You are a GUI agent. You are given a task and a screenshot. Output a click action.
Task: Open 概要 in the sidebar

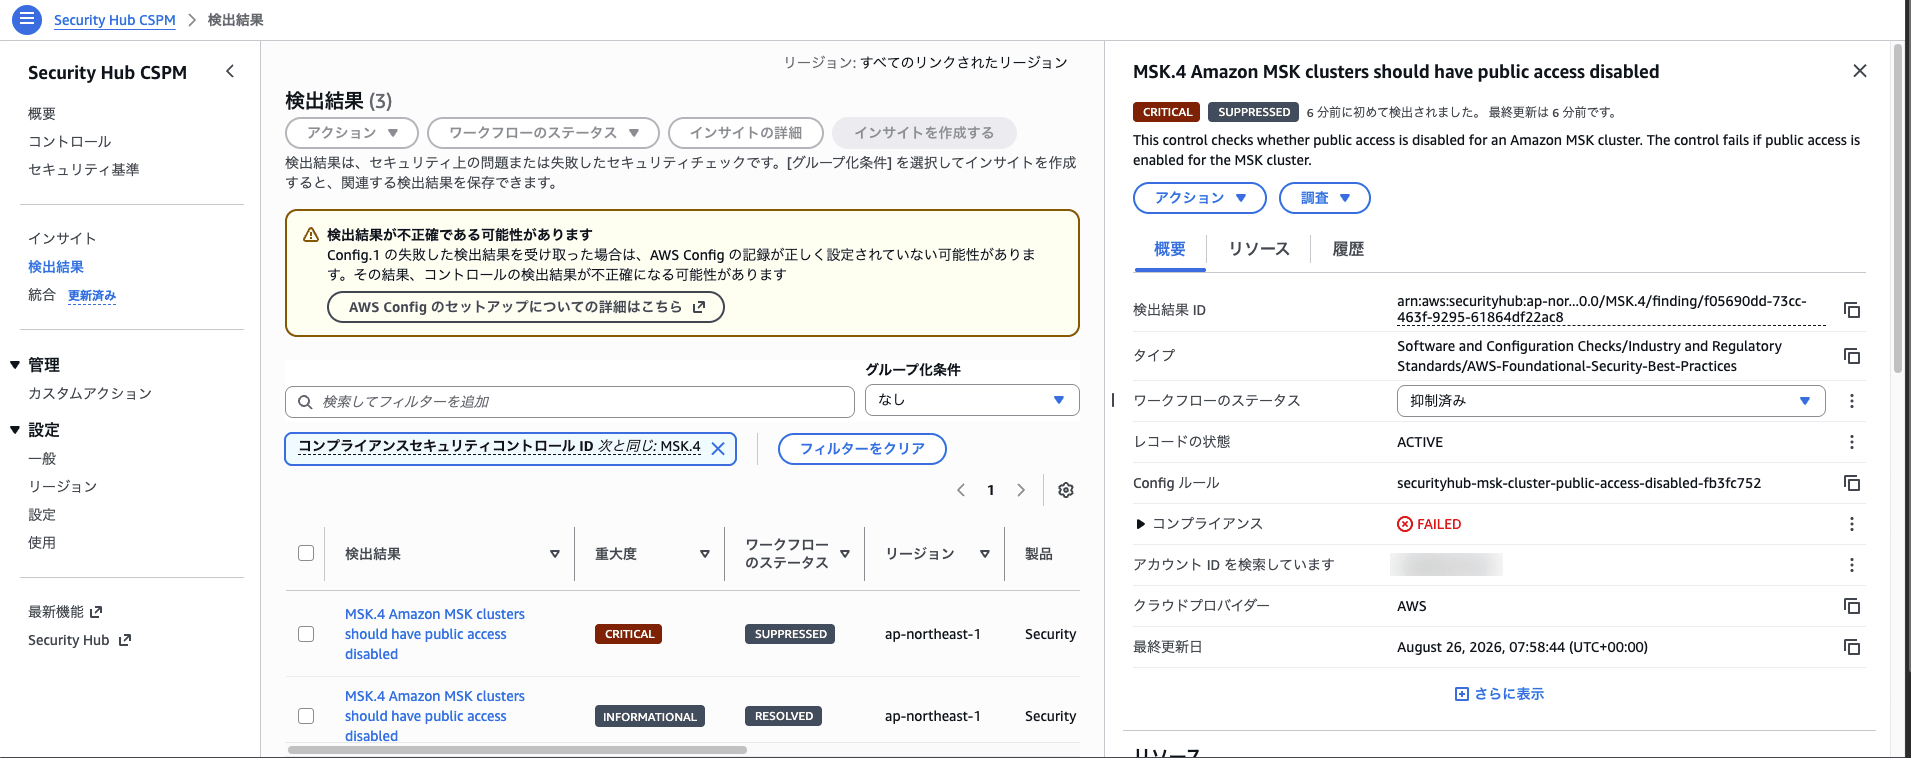coord(42,114)
